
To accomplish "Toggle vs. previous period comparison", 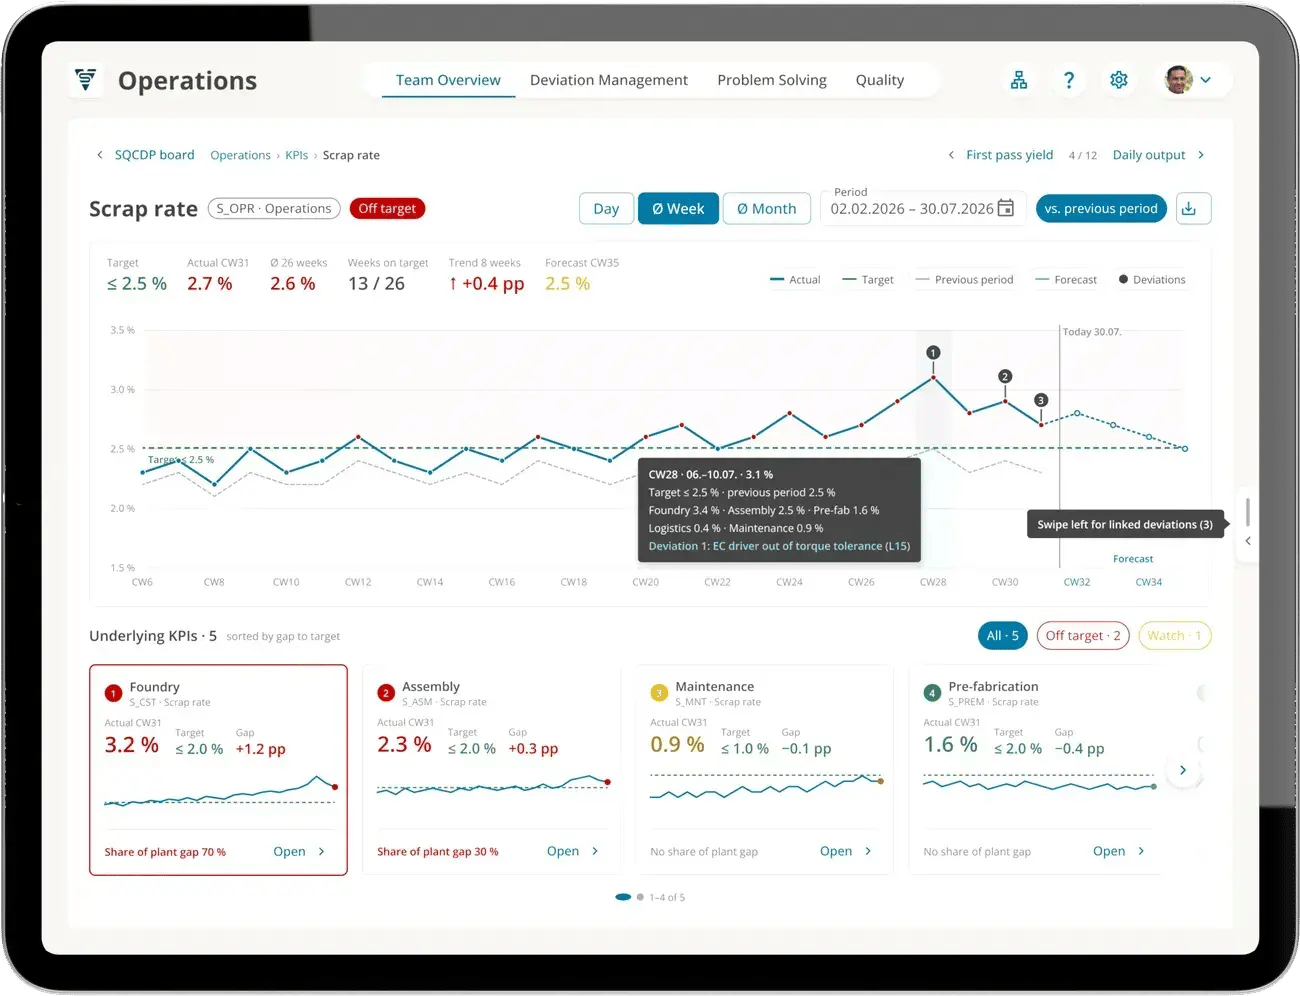I will [x=1101, y=208].
